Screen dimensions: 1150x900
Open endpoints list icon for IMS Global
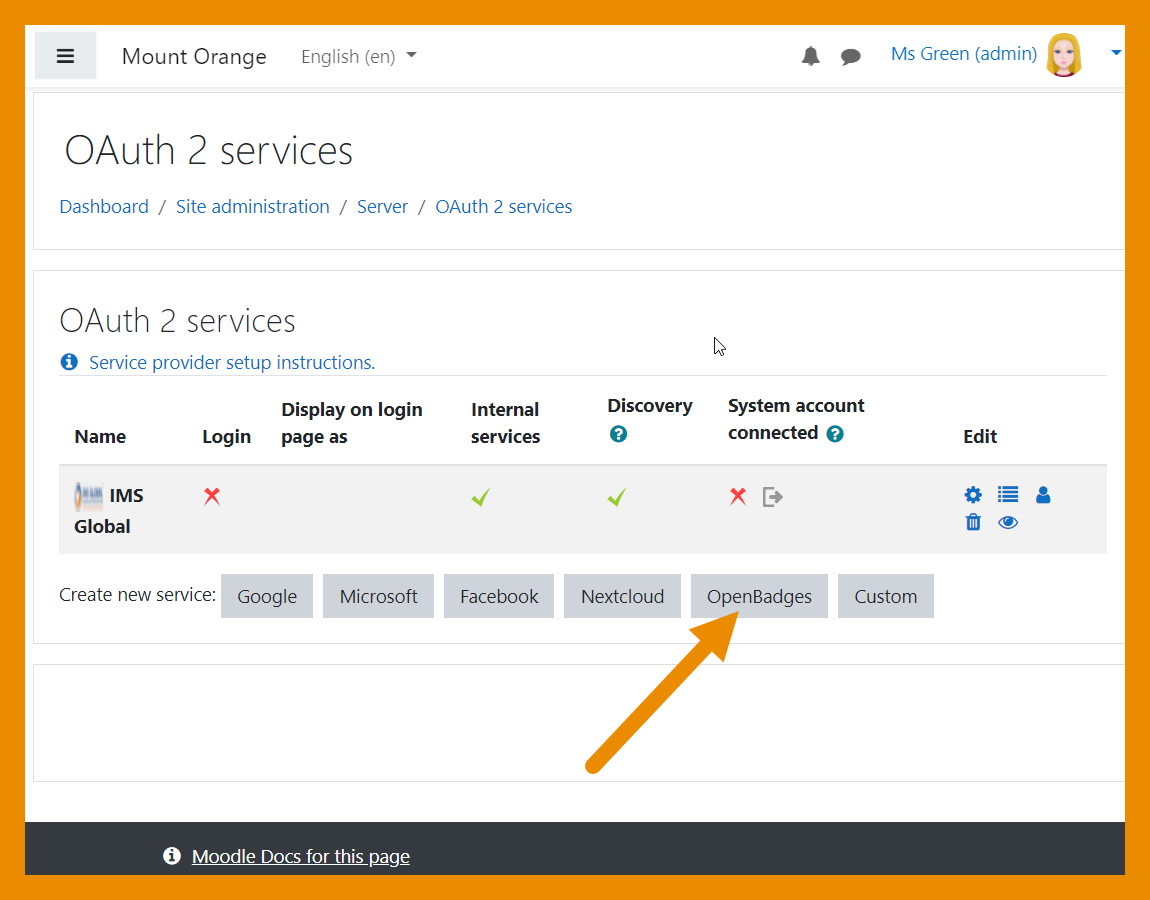click(1008, 494)
